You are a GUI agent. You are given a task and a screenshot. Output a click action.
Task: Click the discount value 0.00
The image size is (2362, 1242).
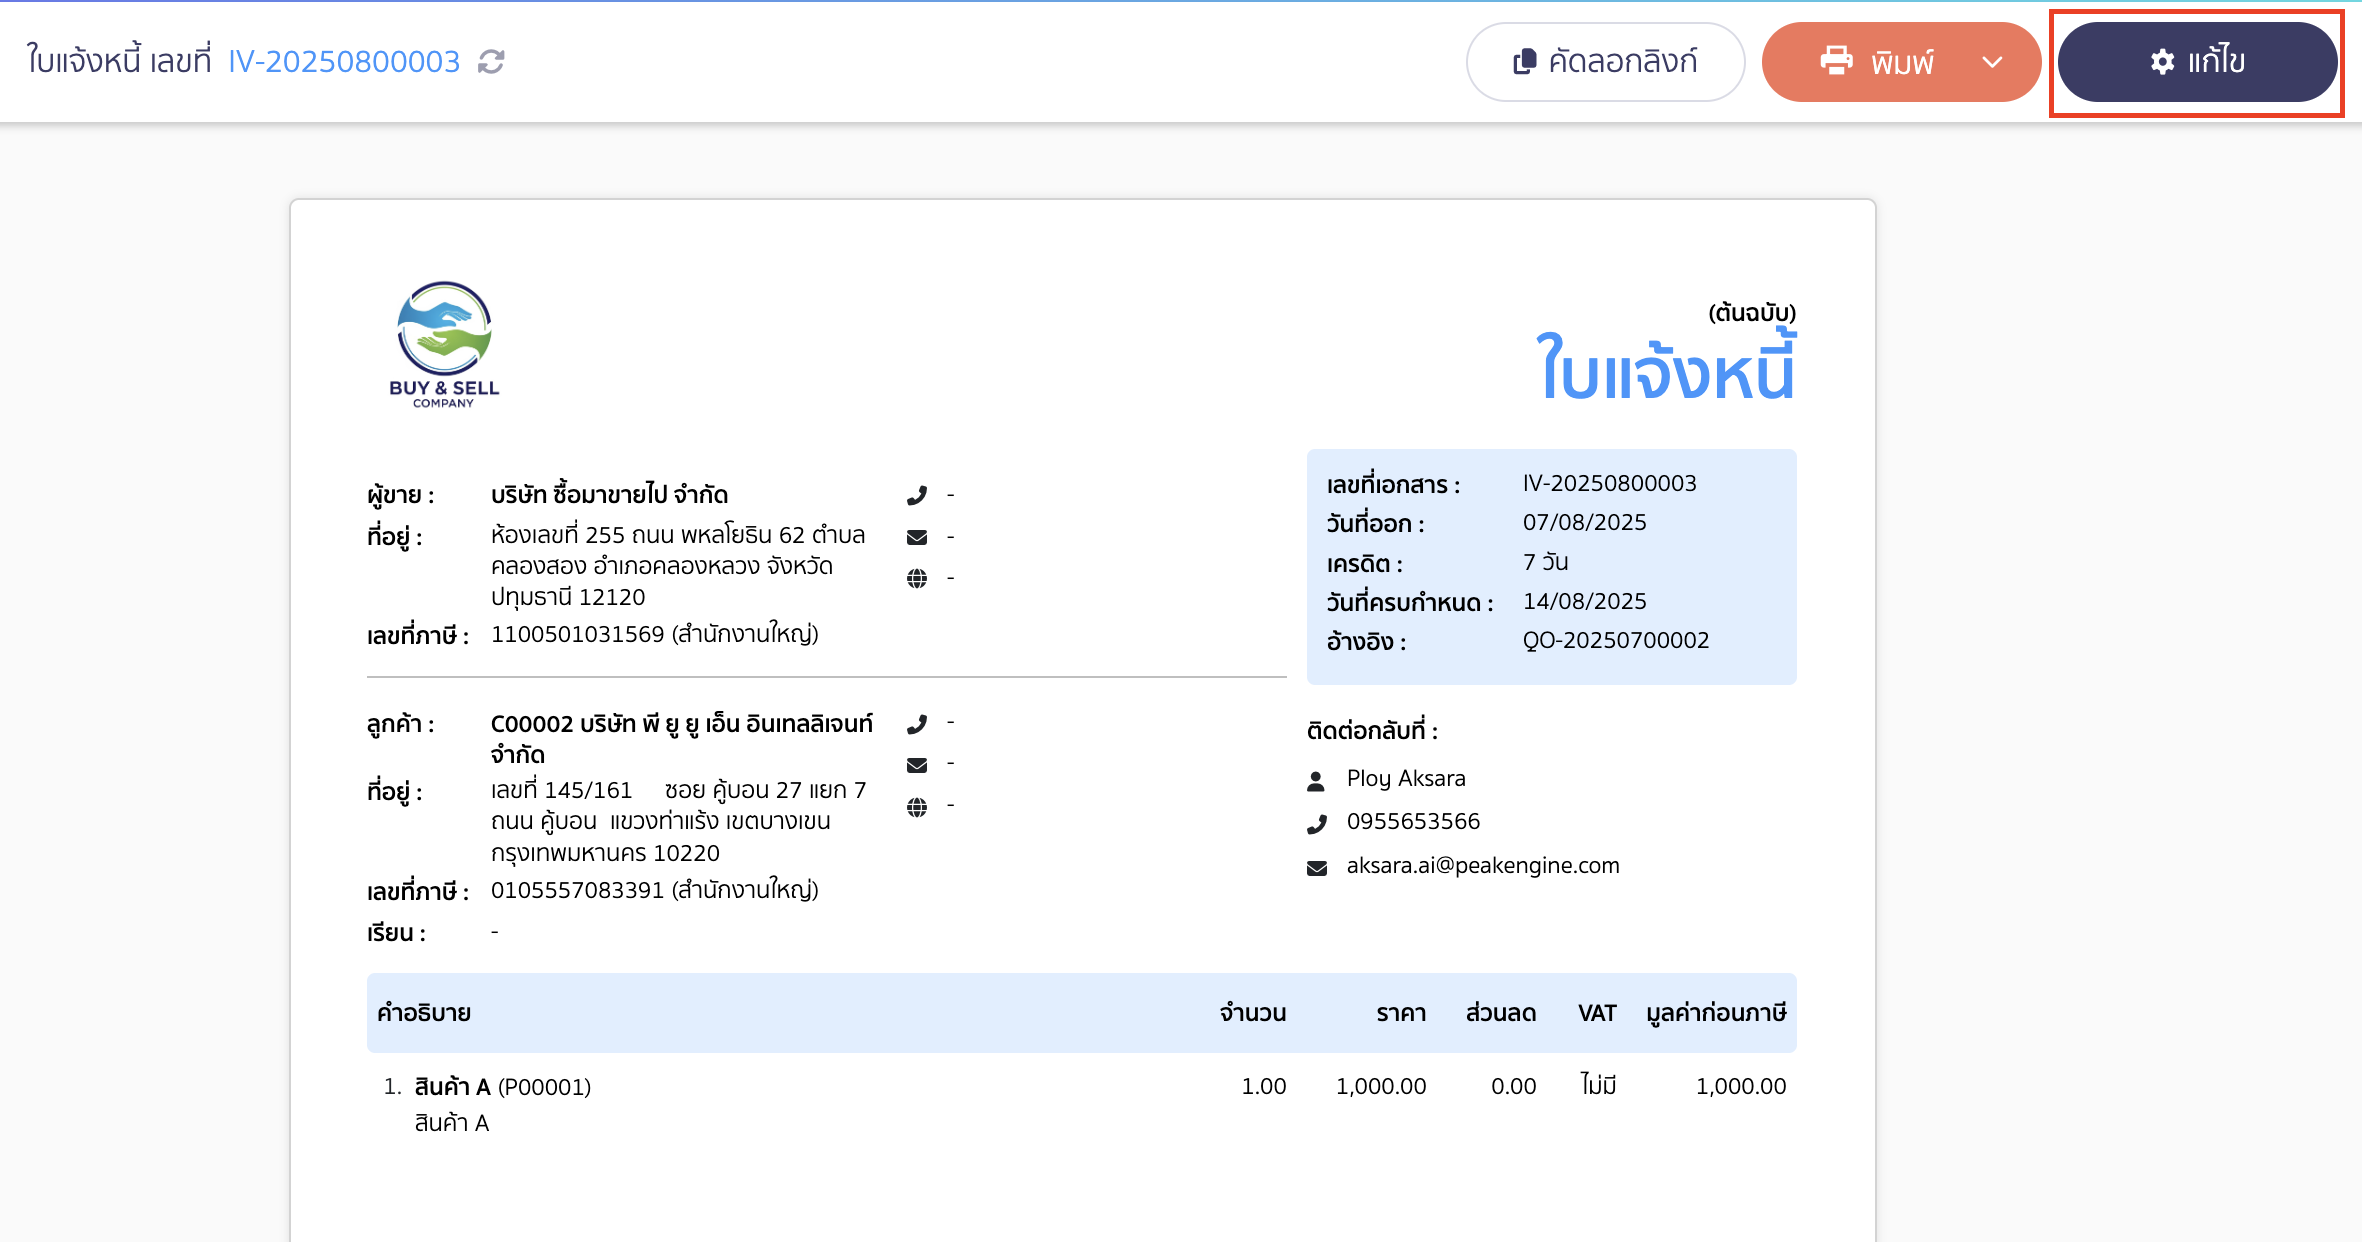1514,1086
